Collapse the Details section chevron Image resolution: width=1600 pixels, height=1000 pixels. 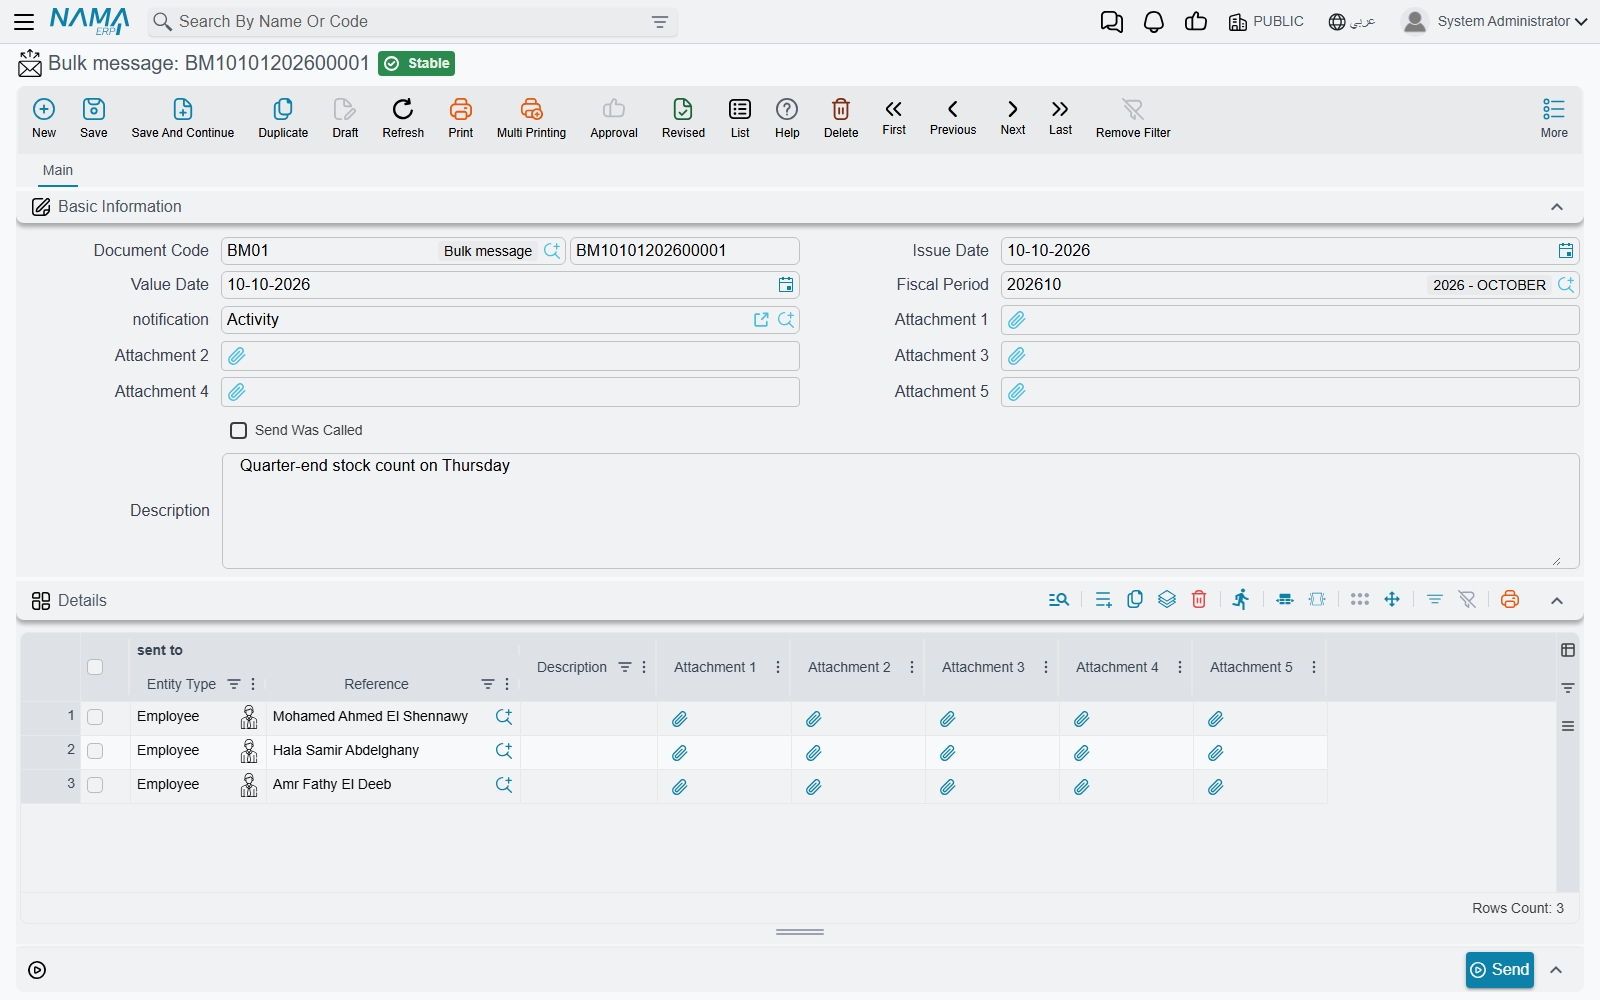coord(1557,600)
